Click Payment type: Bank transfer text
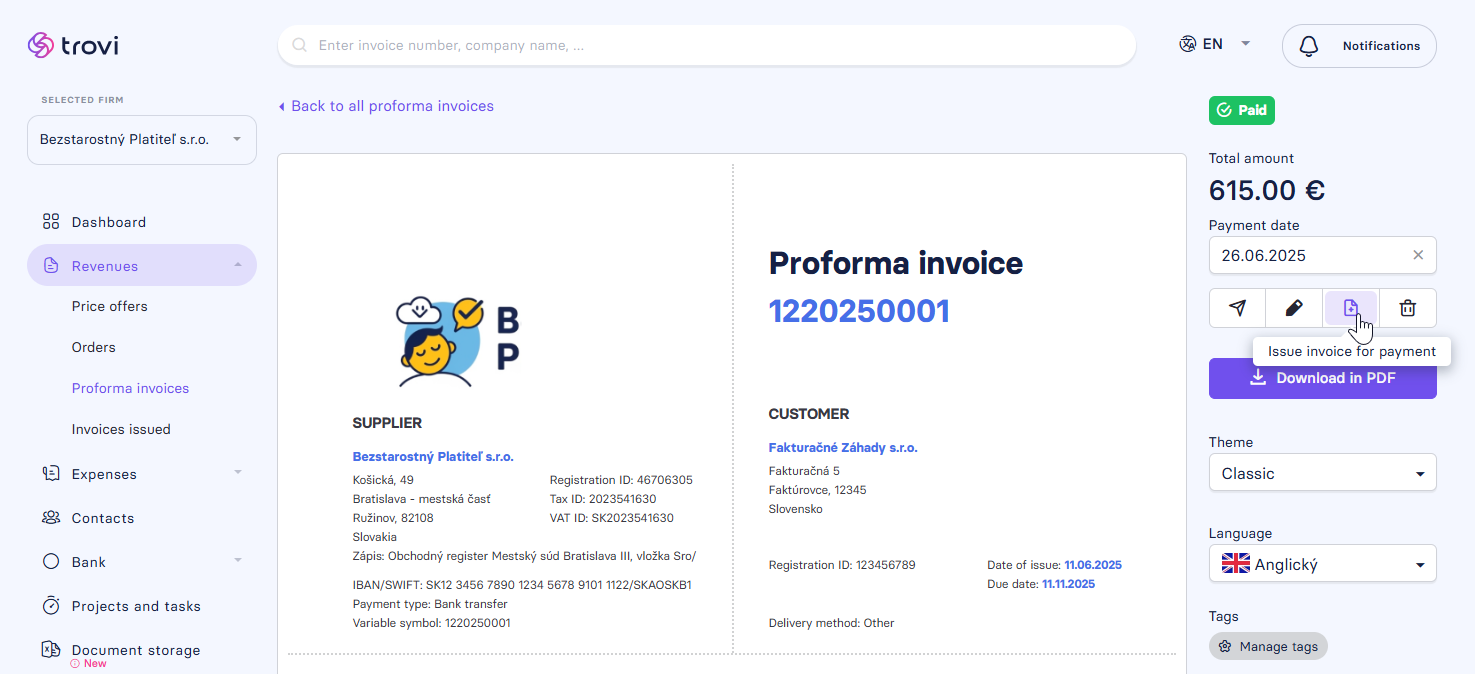Screen dimensions: 1475x674 point(430,604)
